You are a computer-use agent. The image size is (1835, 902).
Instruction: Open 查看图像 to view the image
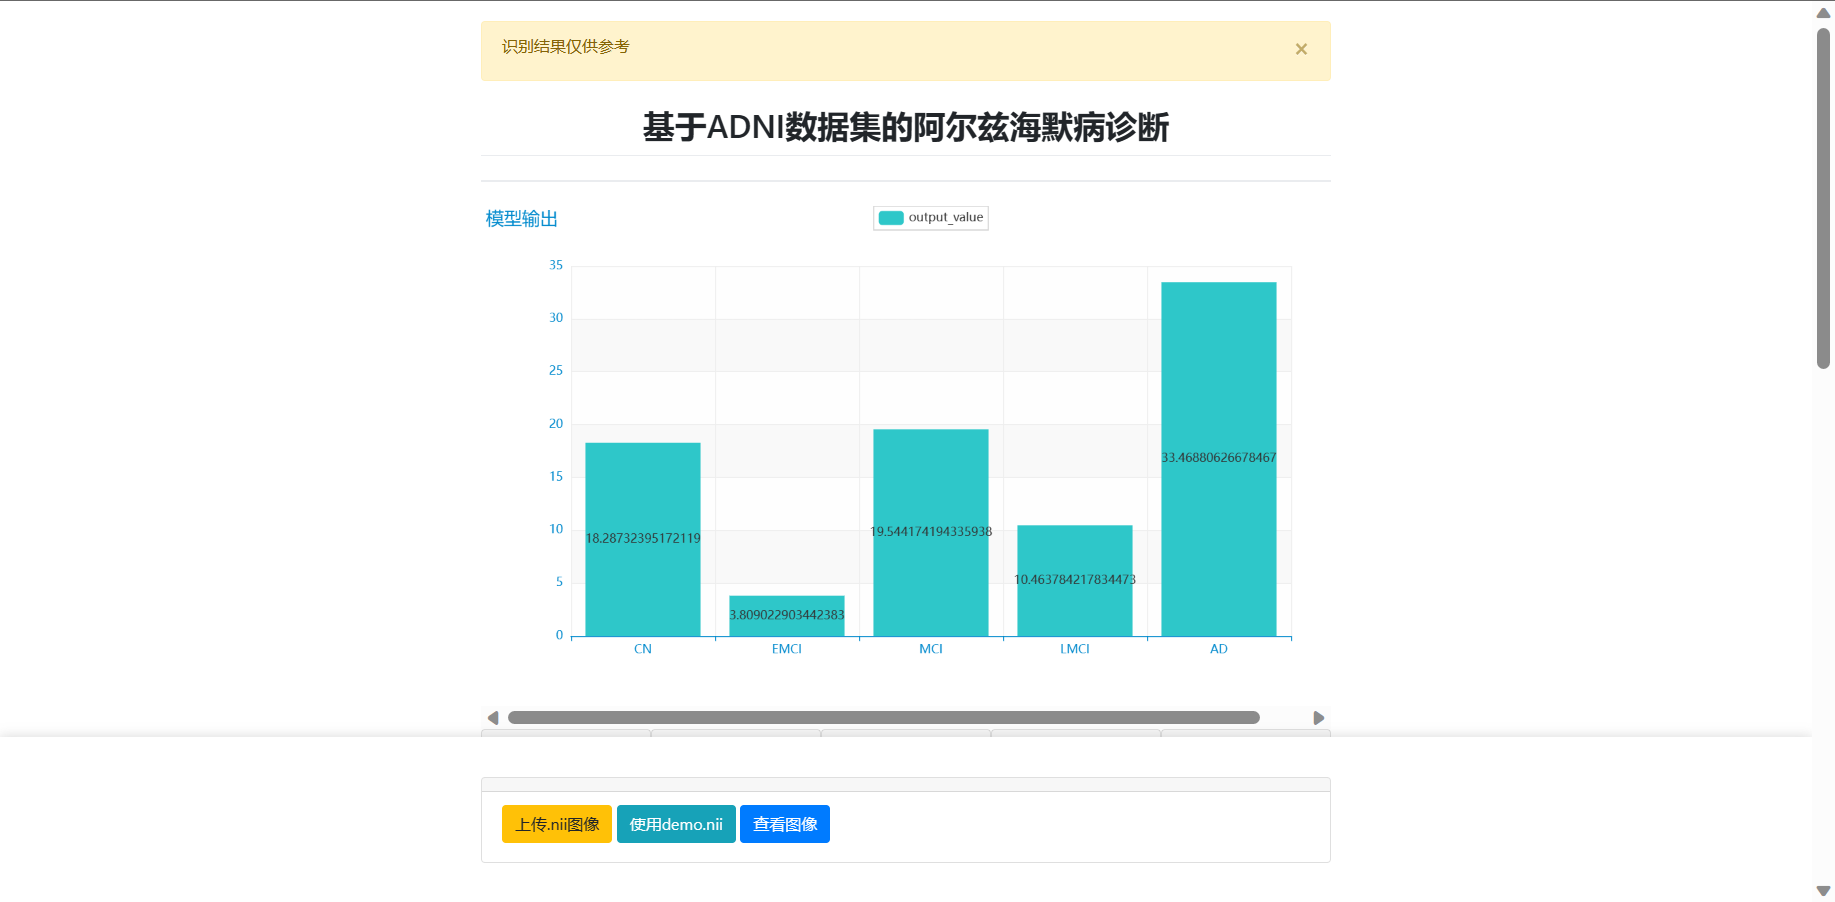pyautogui.click(x=784, y=823)
